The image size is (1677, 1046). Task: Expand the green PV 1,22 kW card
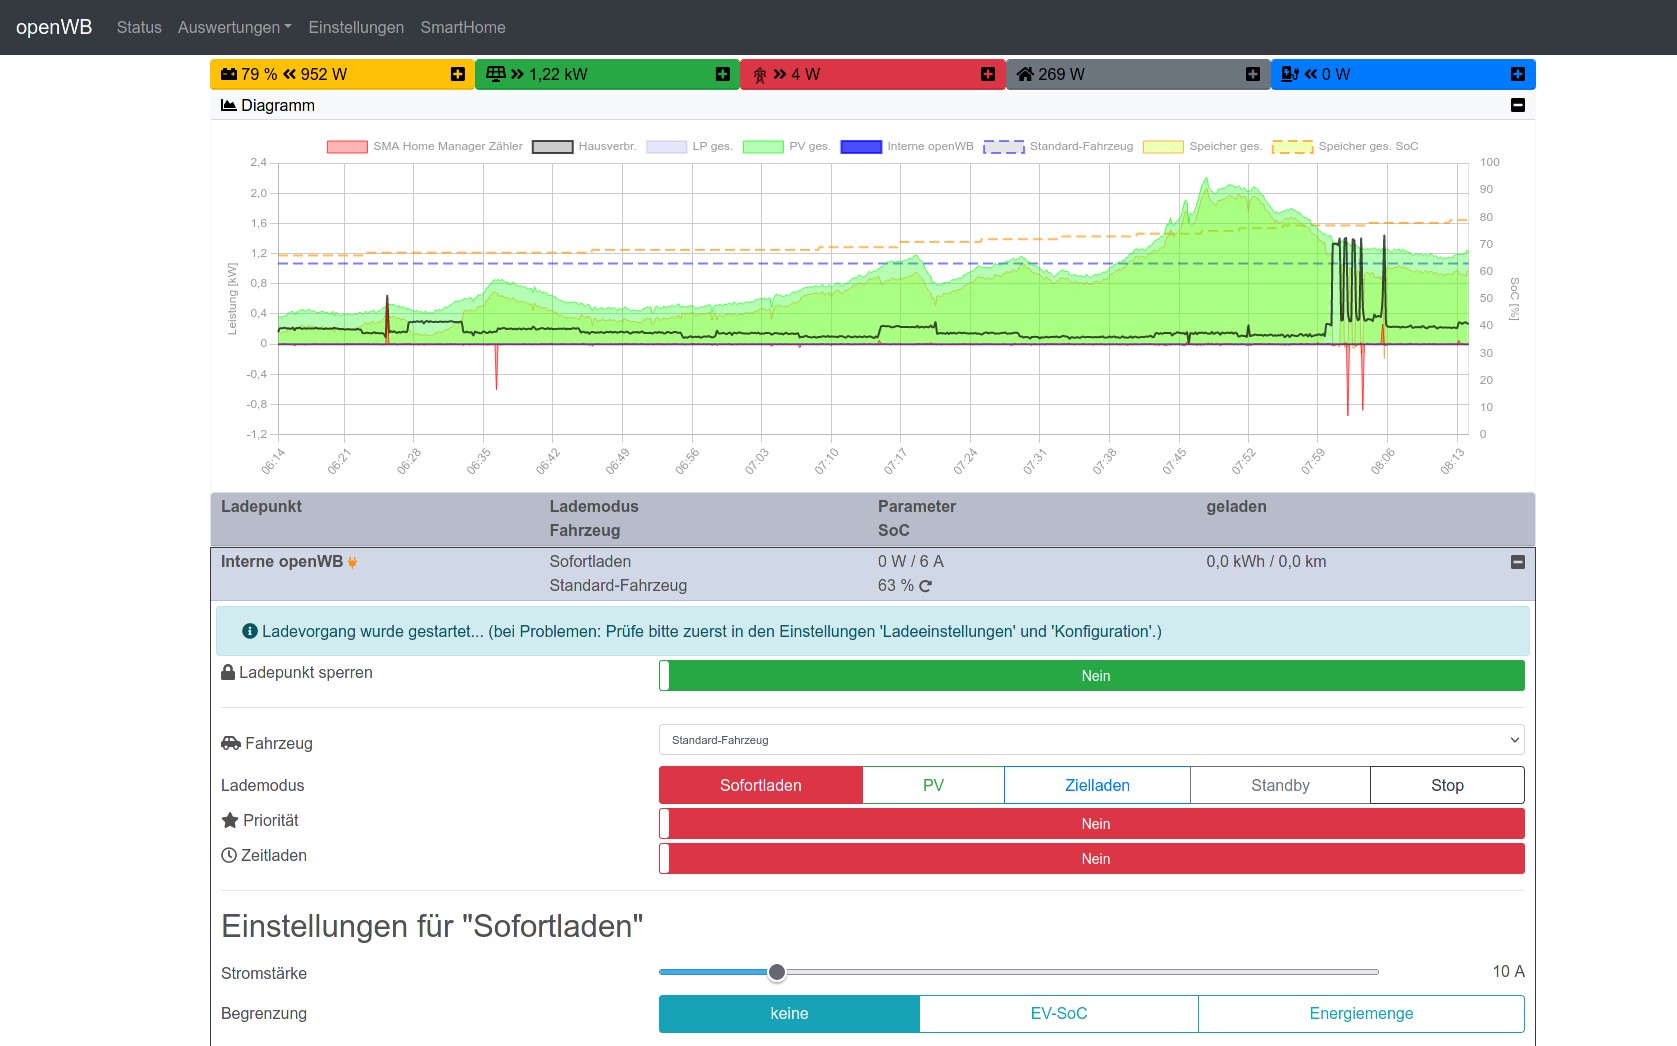point(723,74)
